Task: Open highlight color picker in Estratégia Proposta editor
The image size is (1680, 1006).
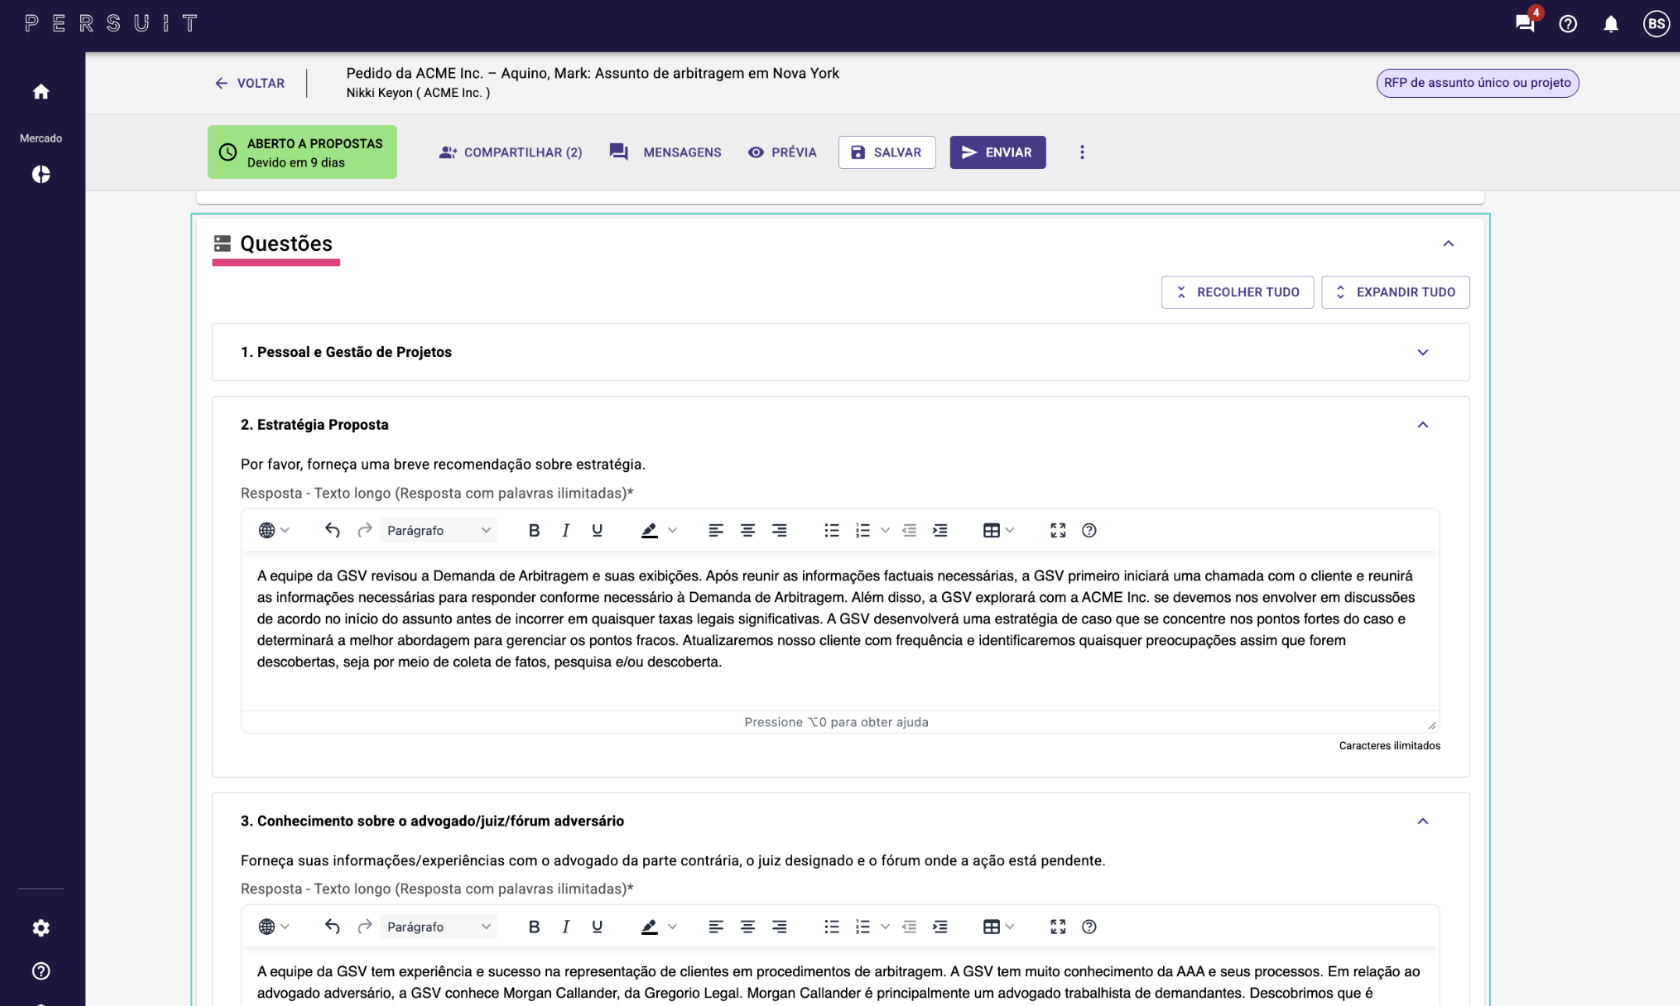Action: (673, 530)
